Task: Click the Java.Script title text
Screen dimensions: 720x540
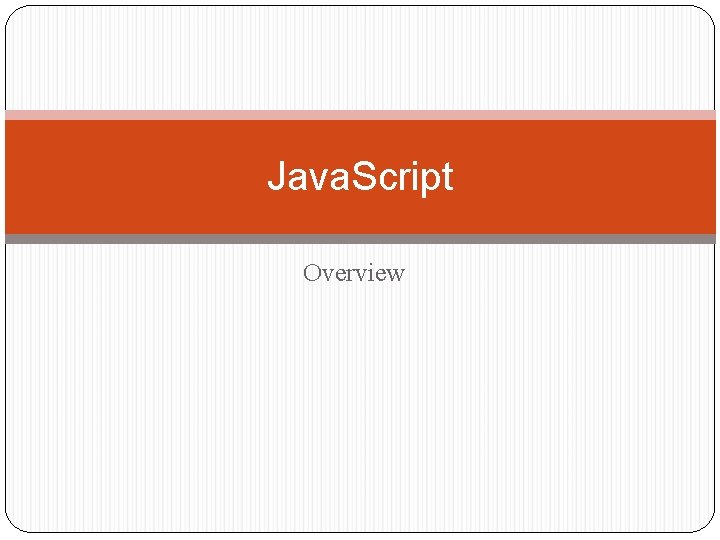Action: [x=360, y=177]
